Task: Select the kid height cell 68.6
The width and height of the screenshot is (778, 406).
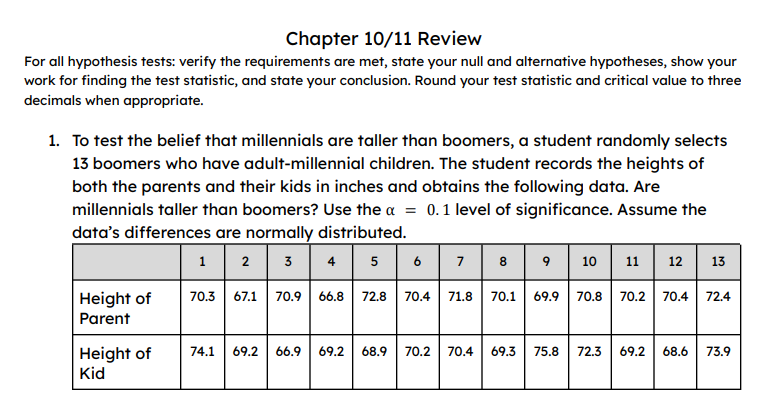Action: (675, 352)
